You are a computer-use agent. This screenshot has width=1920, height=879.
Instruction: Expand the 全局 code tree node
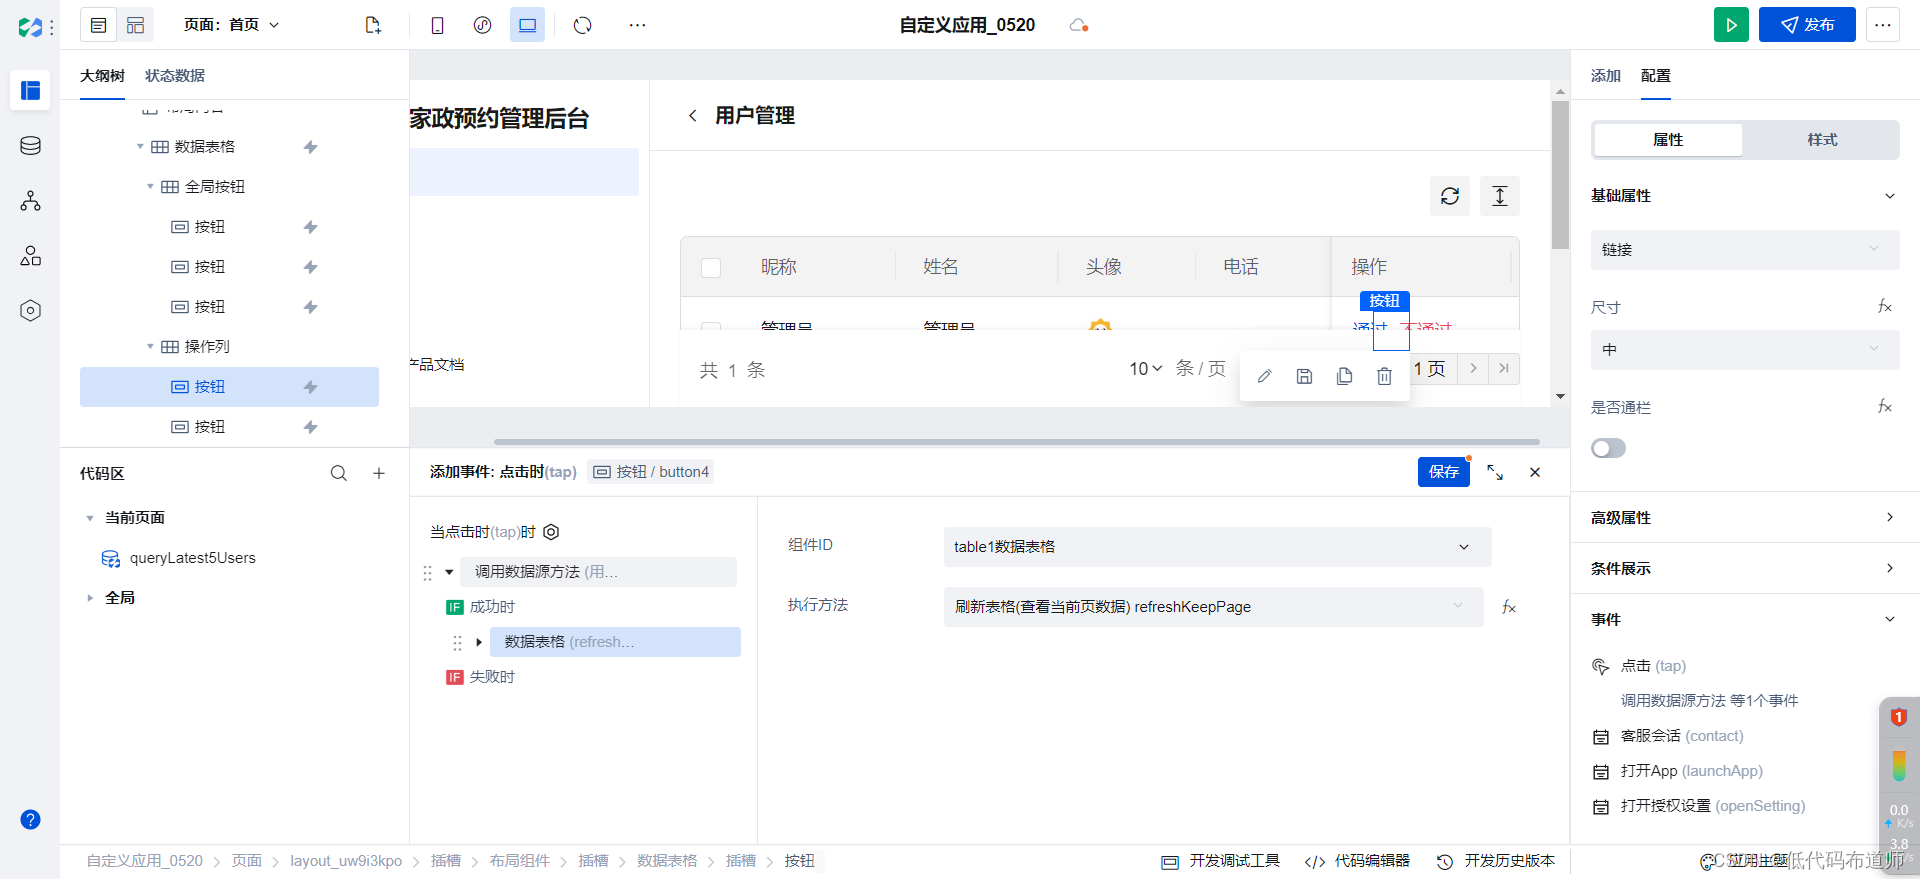pyautogui.click(x=89, y=598)
